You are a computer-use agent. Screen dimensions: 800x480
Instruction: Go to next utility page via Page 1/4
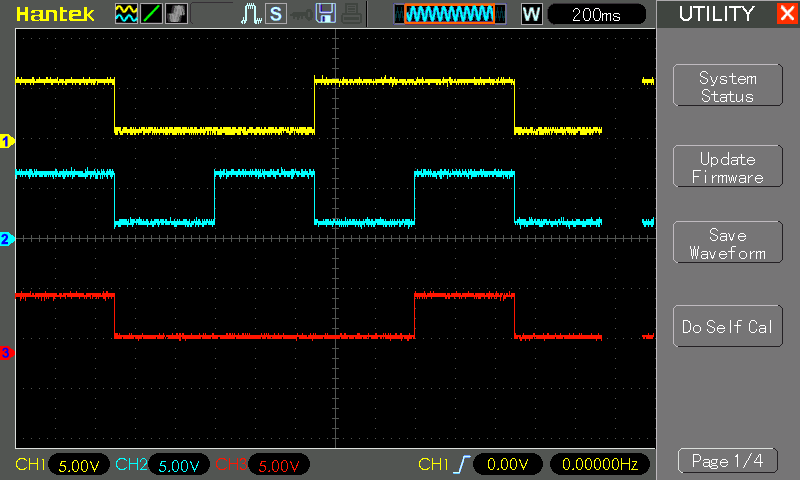pyautogui.click(x=727, y=461)
